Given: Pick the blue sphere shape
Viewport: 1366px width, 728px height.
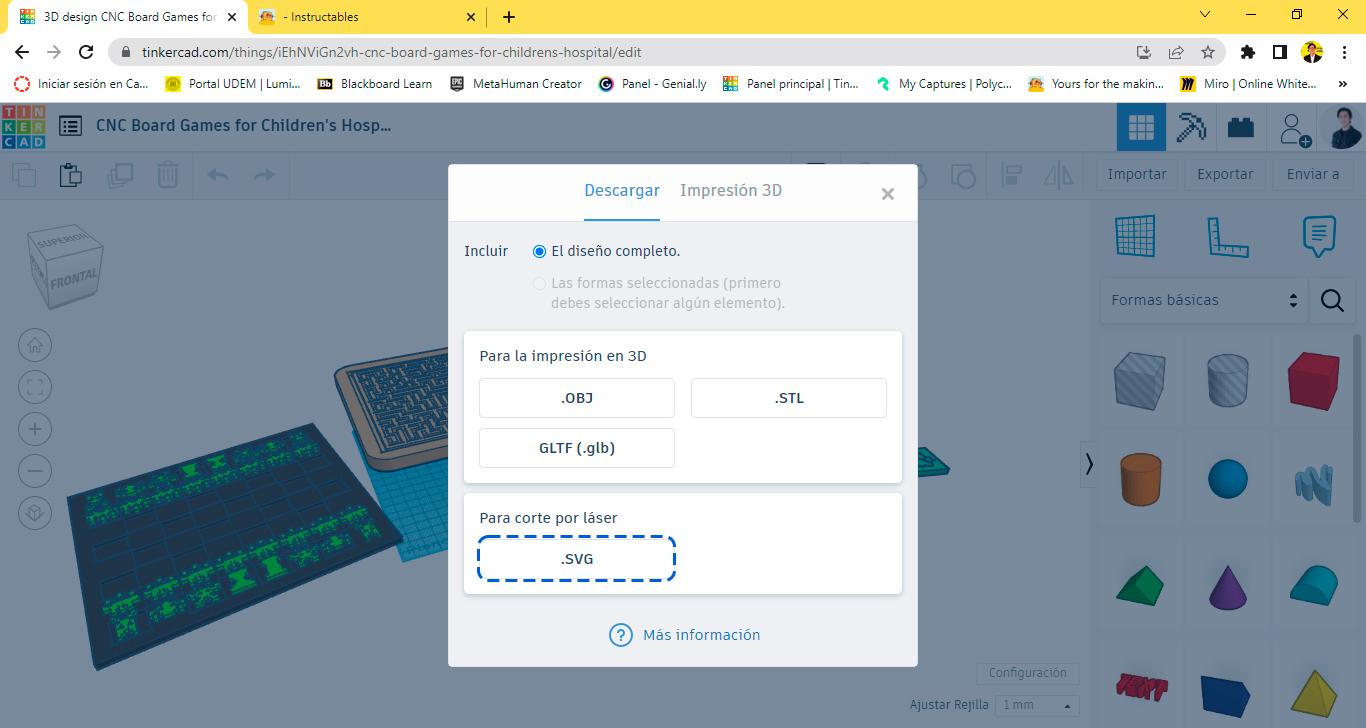Looking at the screenshot, I should (x=1228, y=479).
